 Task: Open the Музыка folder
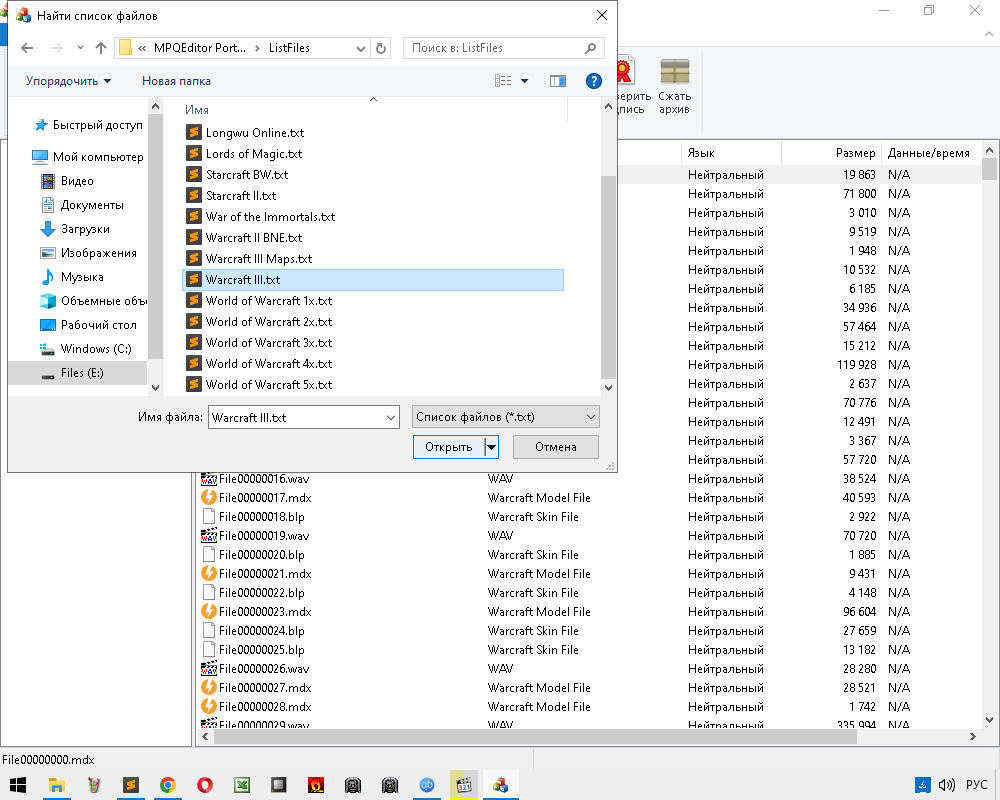click(x=71, y=277)
